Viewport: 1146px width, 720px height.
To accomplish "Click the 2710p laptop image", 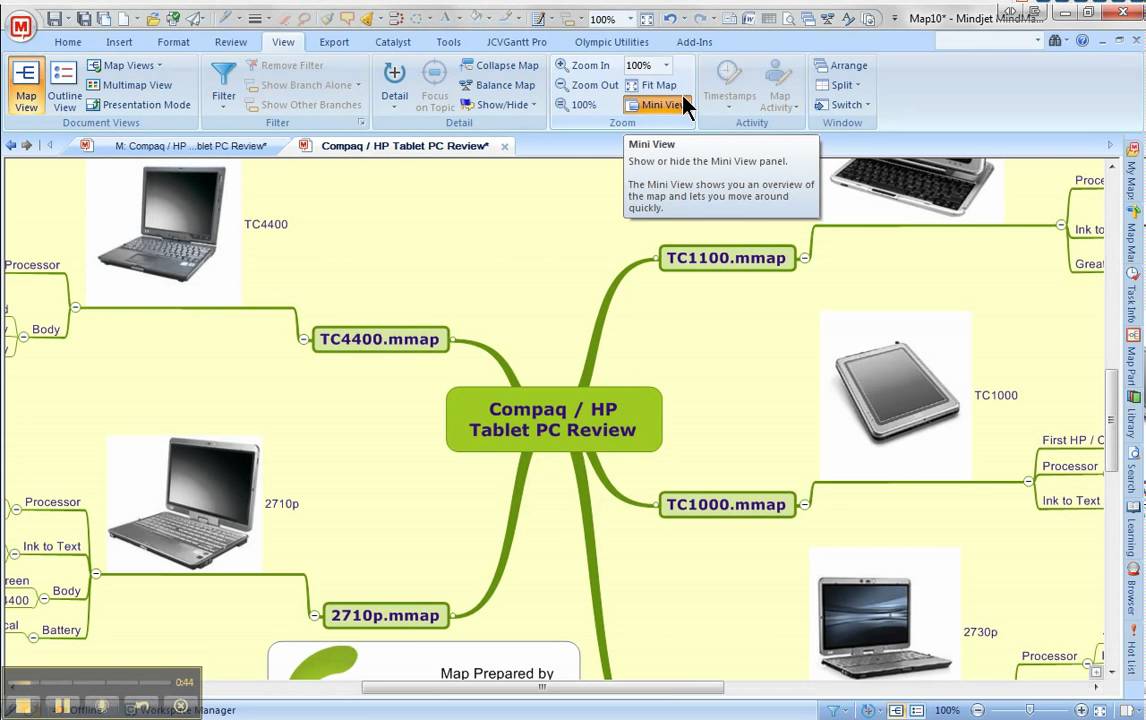I will (x=184, y=503).
